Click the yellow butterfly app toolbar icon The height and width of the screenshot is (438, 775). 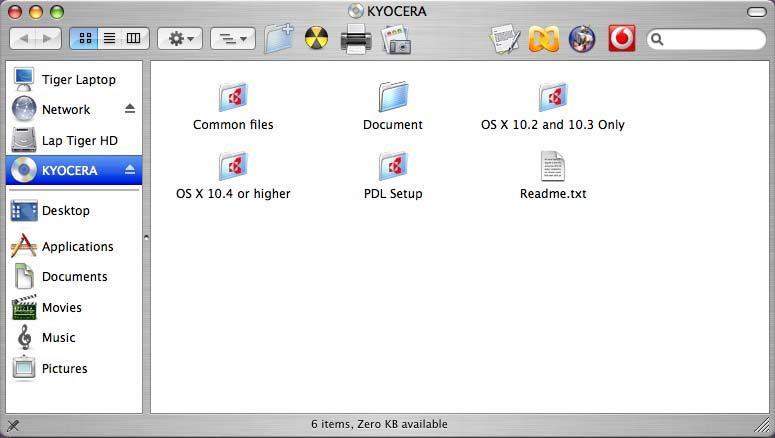[x=544, y=39]
